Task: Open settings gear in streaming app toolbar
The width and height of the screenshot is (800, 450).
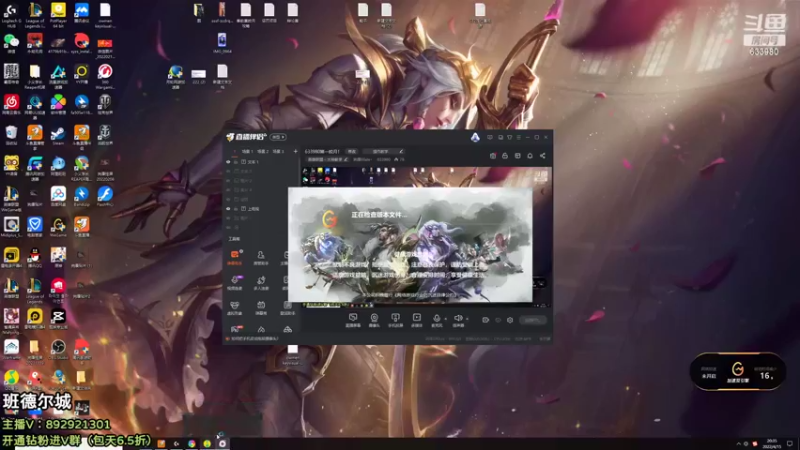Action: 510,320
